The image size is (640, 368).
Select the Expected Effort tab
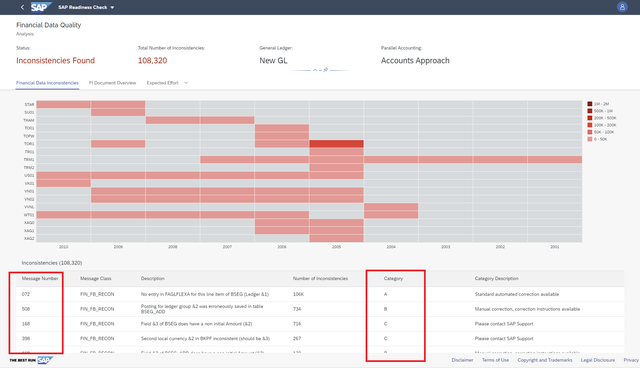click(x=162, y=83)
